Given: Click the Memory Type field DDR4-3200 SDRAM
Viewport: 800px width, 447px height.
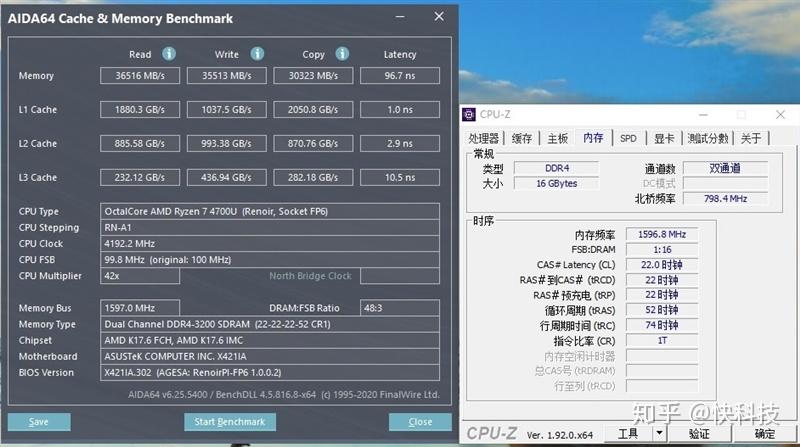Looking at the screenshot, I should pos(270,324).
